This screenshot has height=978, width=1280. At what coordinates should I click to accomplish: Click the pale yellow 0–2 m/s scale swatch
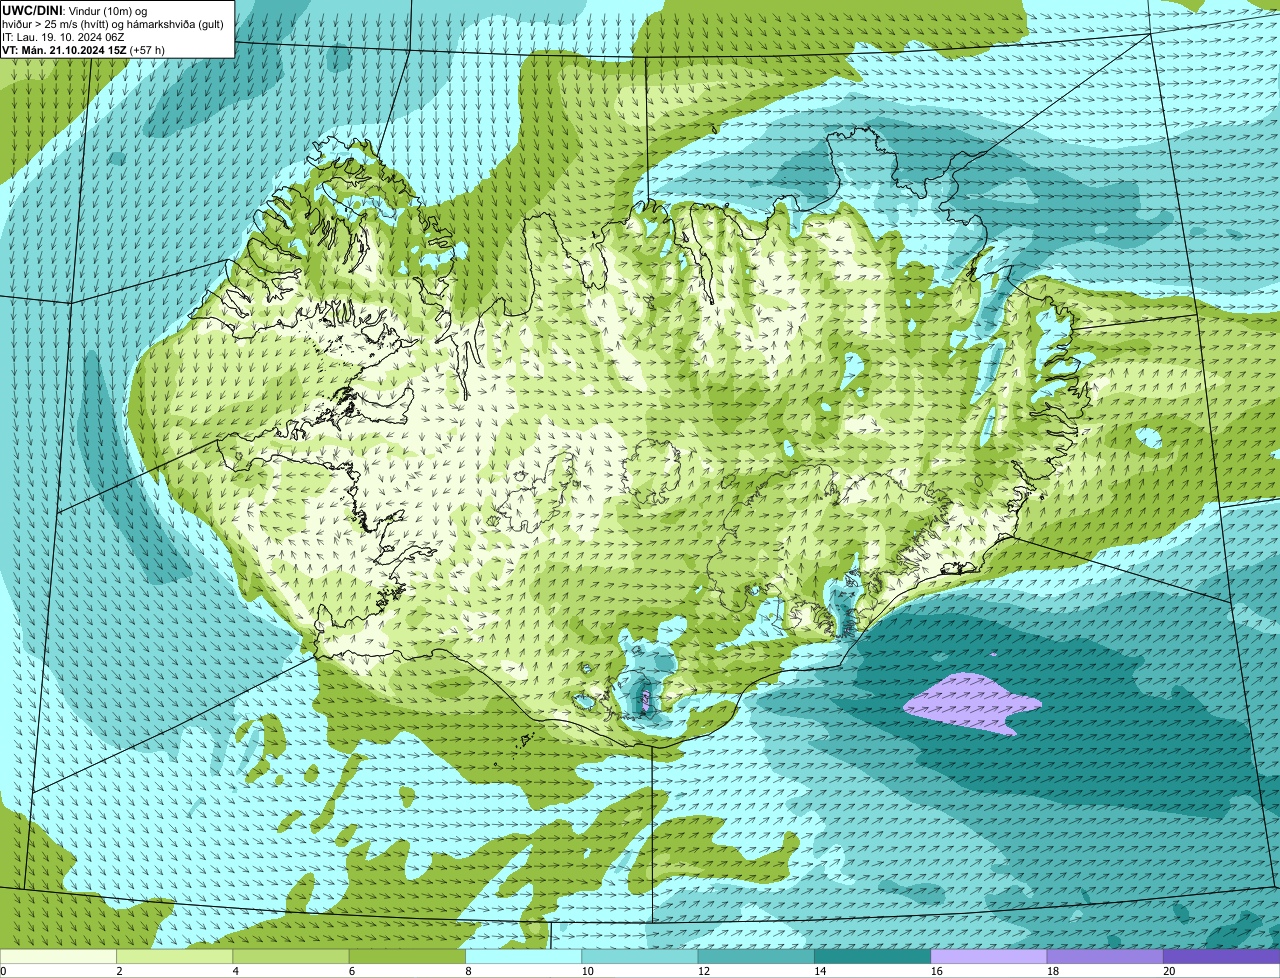[58, 956]
